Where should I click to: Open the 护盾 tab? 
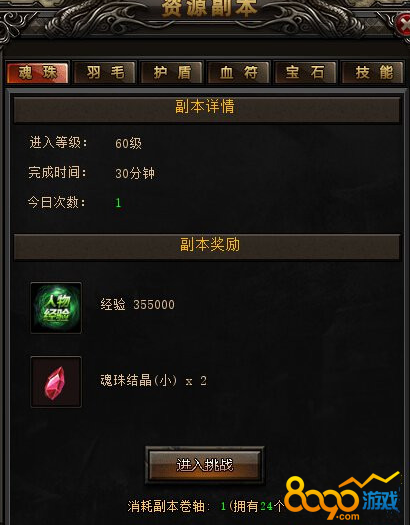(172, 72)
